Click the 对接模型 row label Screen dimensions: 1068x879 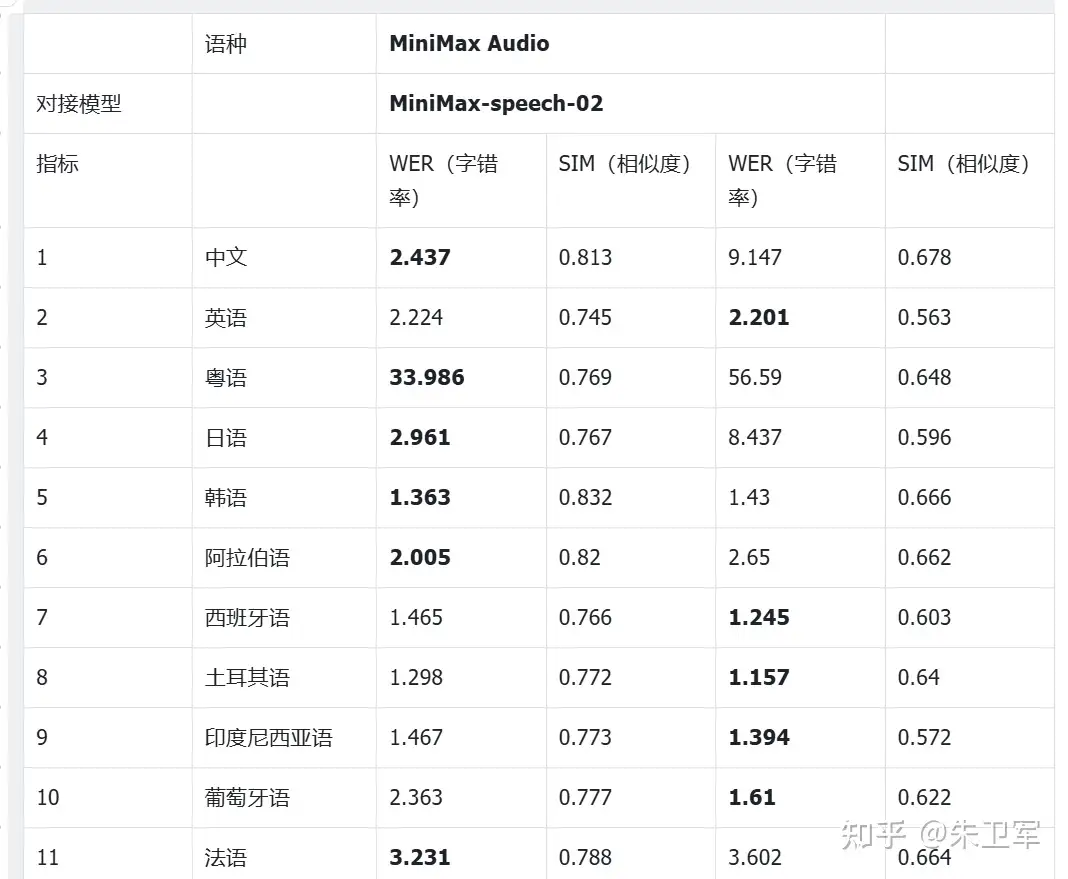click(x=79, y=103)
